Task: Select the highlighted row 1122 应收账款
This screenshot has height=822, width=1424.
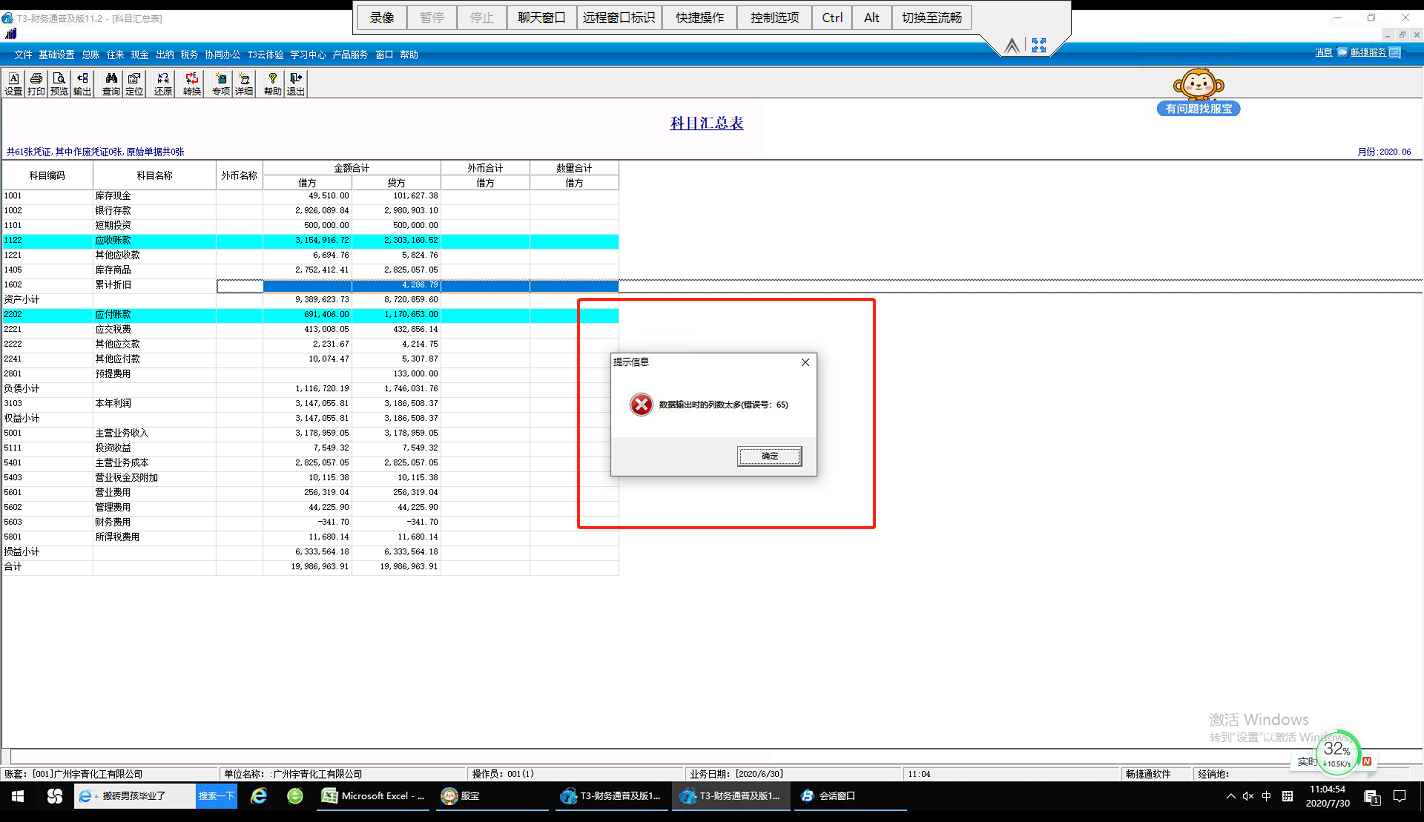Action: 310,241
